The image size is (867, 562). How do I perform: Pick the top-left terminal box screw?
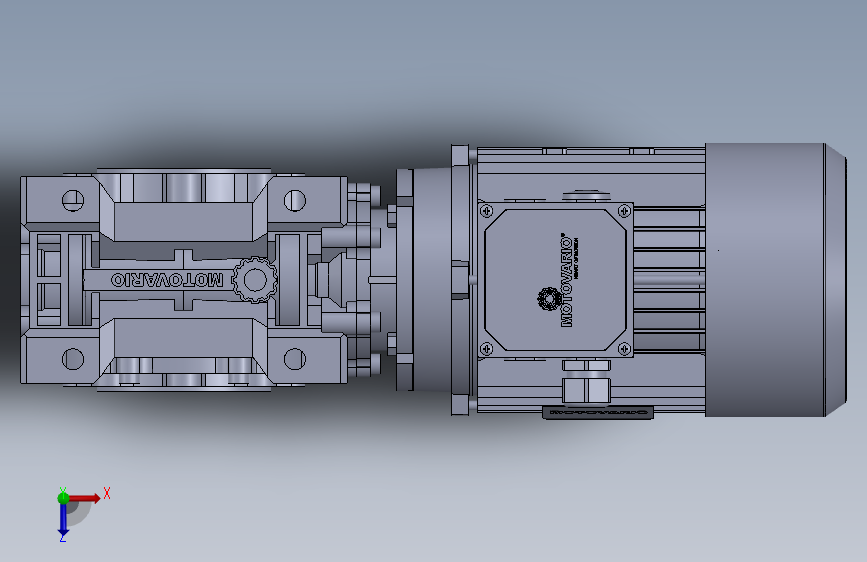coord(487,211)
